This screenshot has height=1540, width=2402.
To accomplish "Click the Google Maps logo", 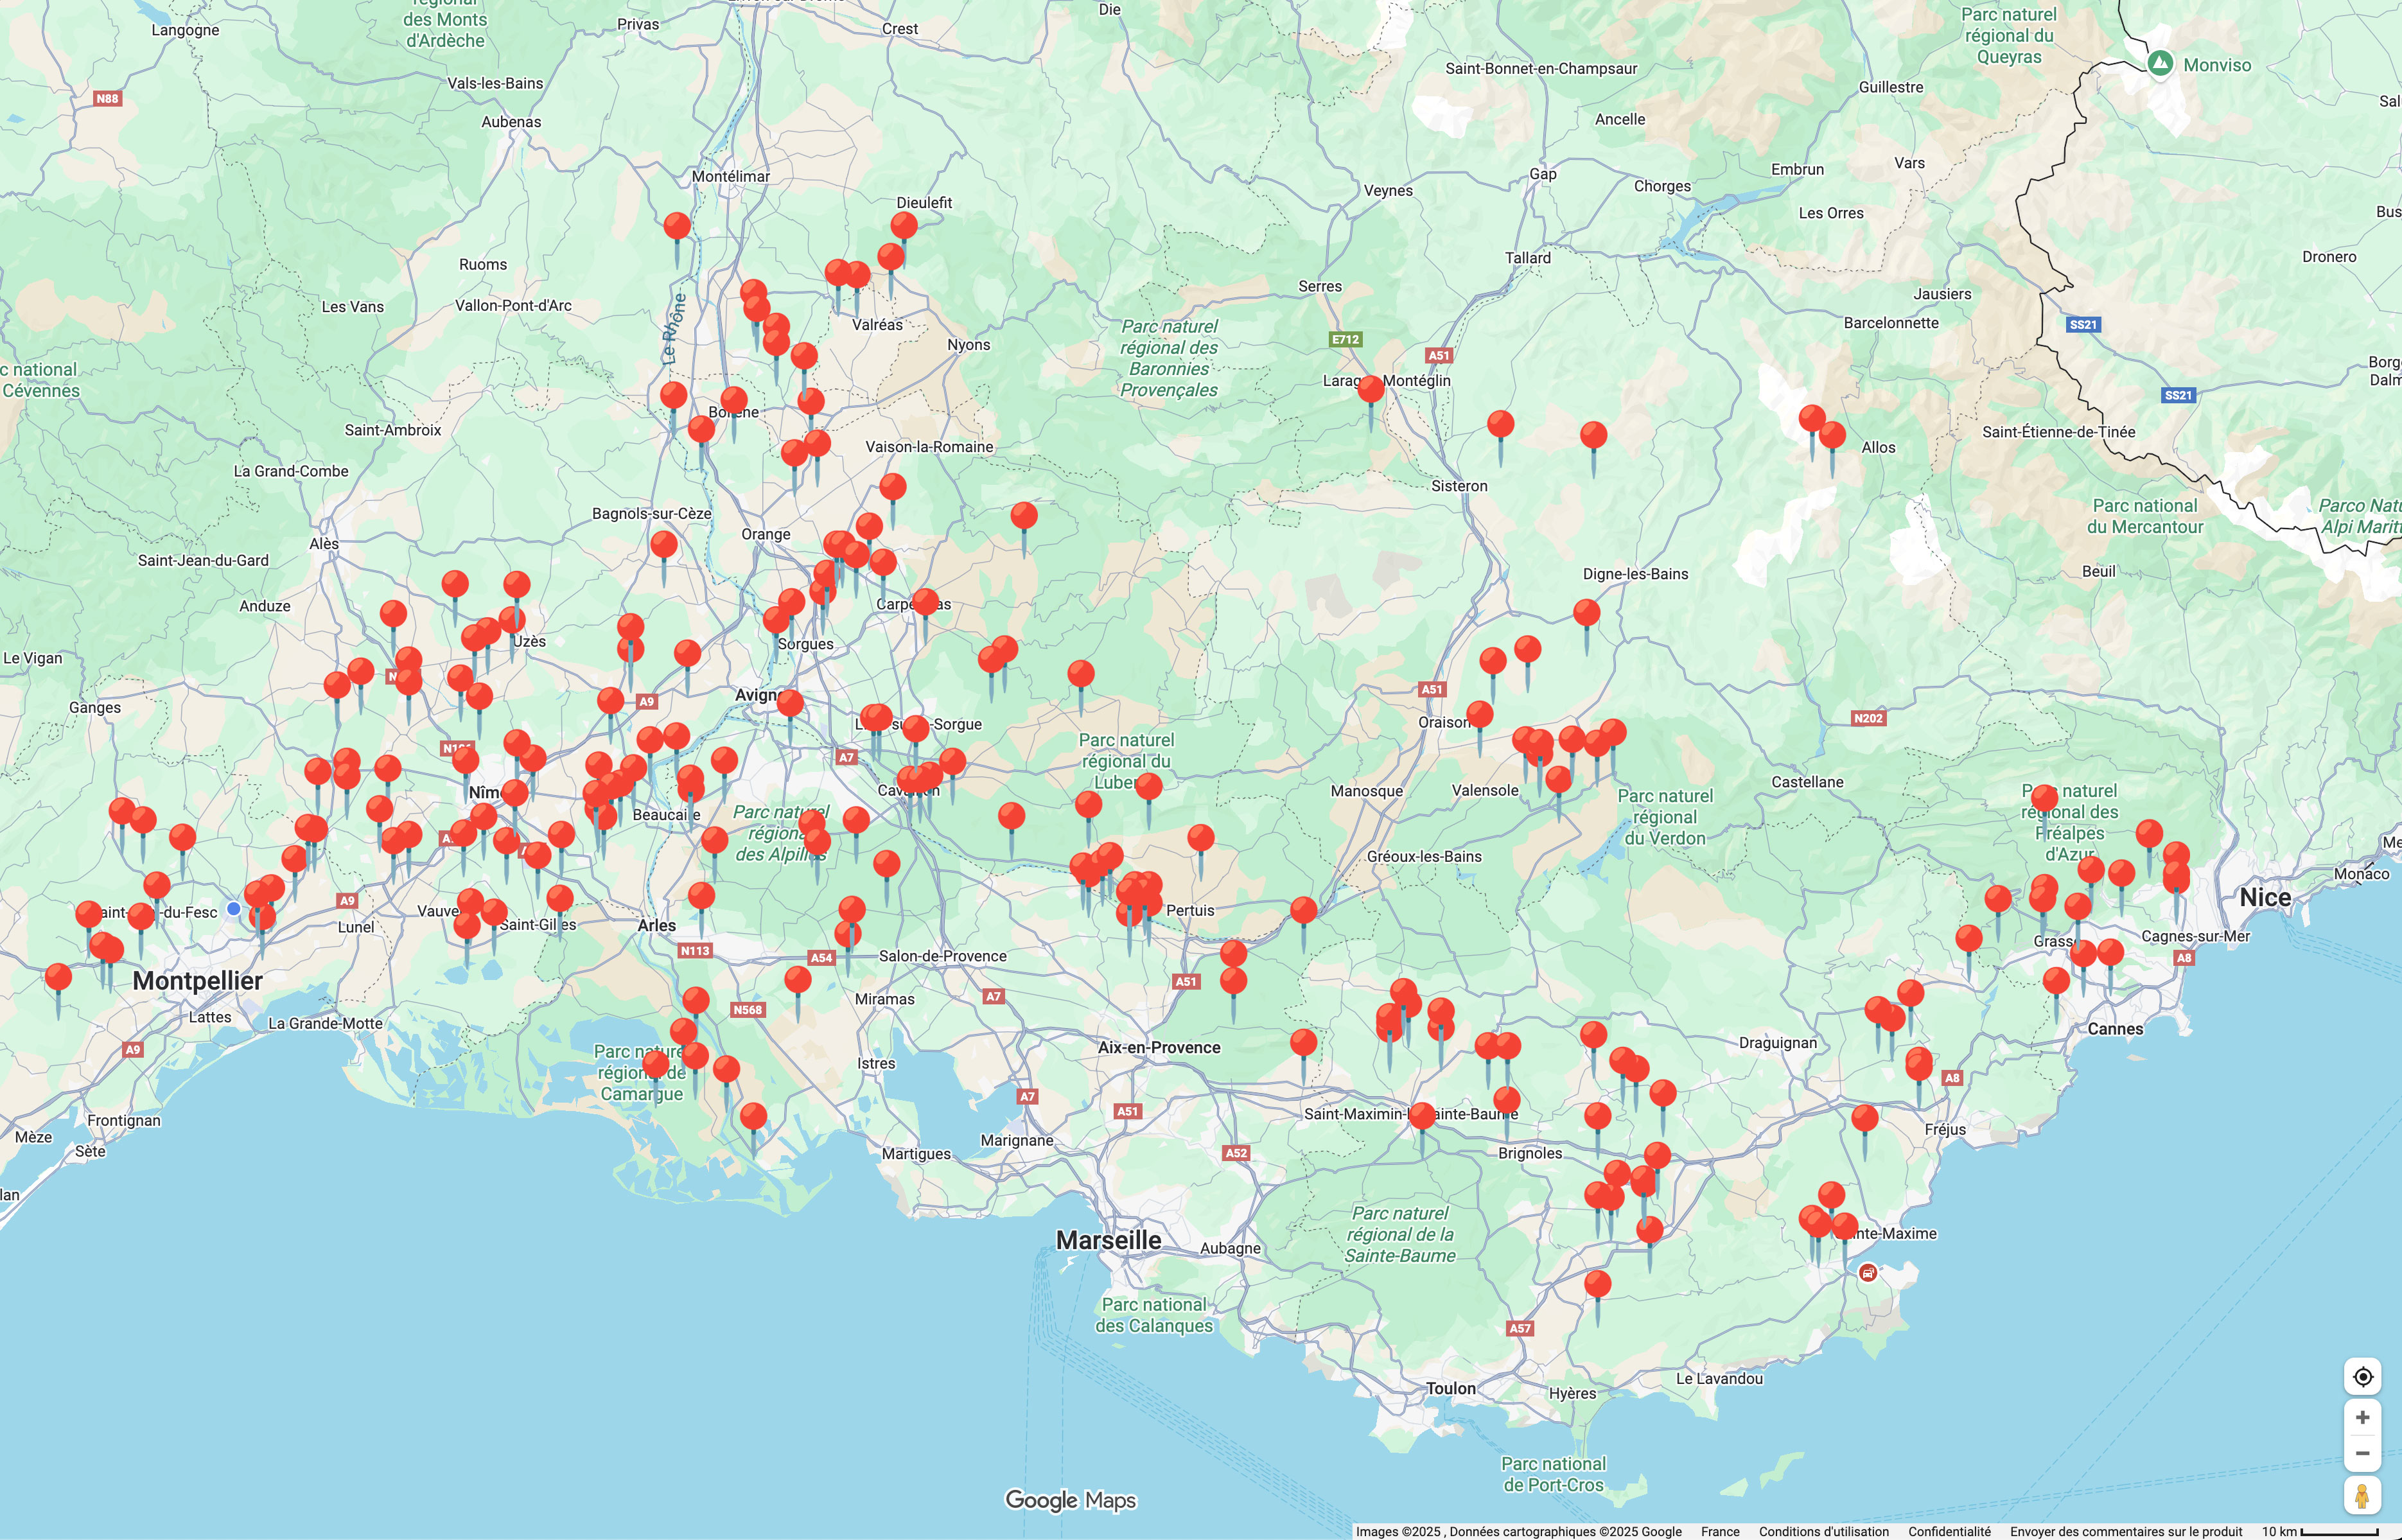I will [1070, 1500].
